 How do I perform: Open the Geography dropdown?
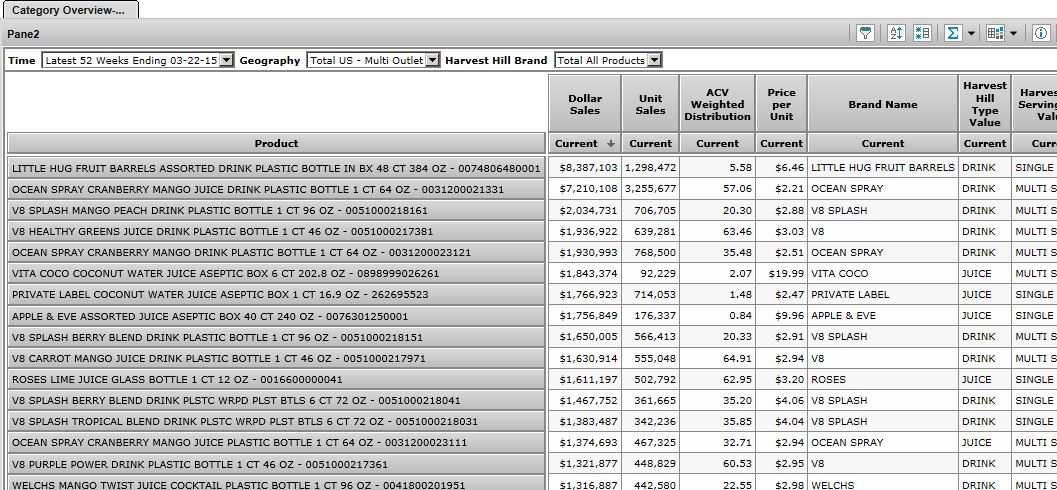(432, 60)
